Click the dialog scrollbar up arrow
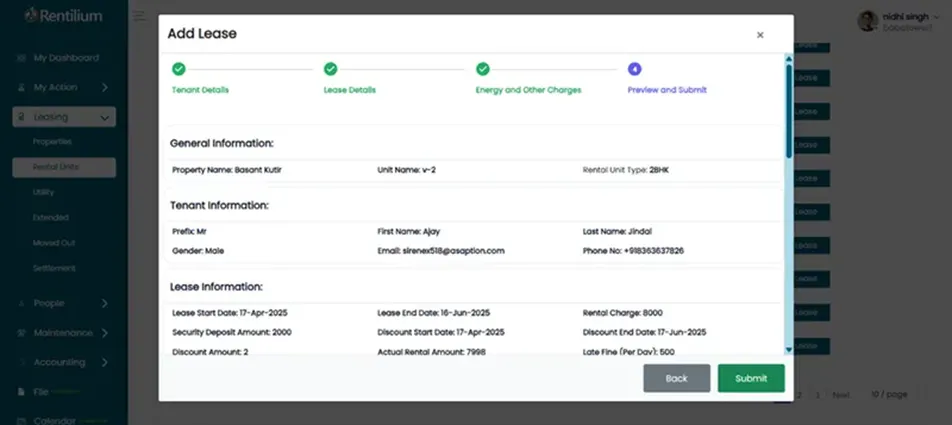Image resolution: width=952 pixels, height=425 pixels. coord(789,59)
